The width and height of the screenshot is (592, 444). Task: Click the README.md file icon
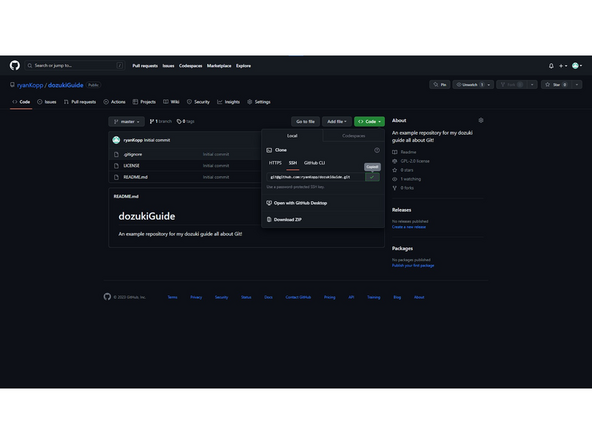pyautogui.click(x=116, y=177)
